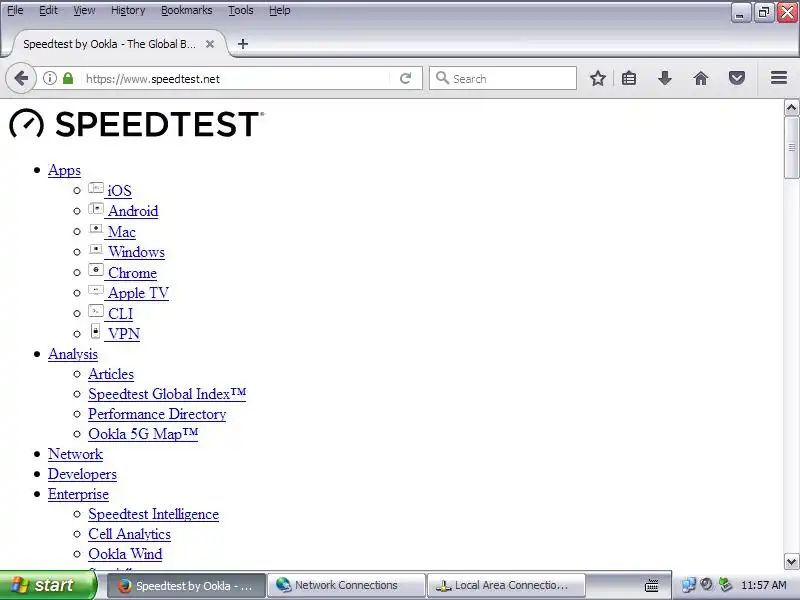The image size is (800, 600).
Task: Open Ookla Wind link
Action: (x=125, y=554)
